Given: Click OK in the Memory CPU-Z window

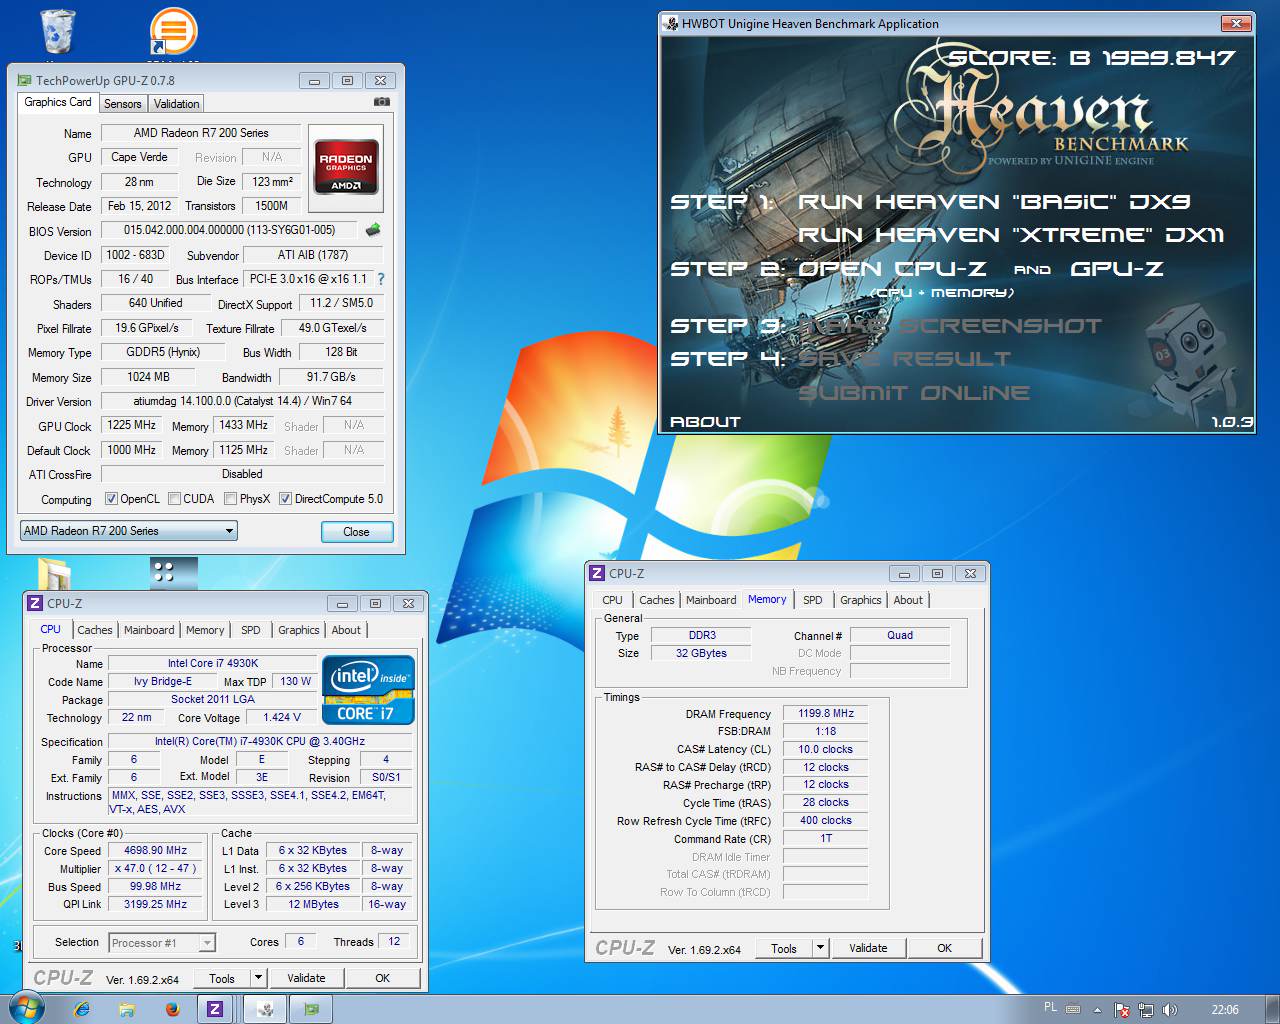Looking at the screenshot, I should click(x=944, y=948).
